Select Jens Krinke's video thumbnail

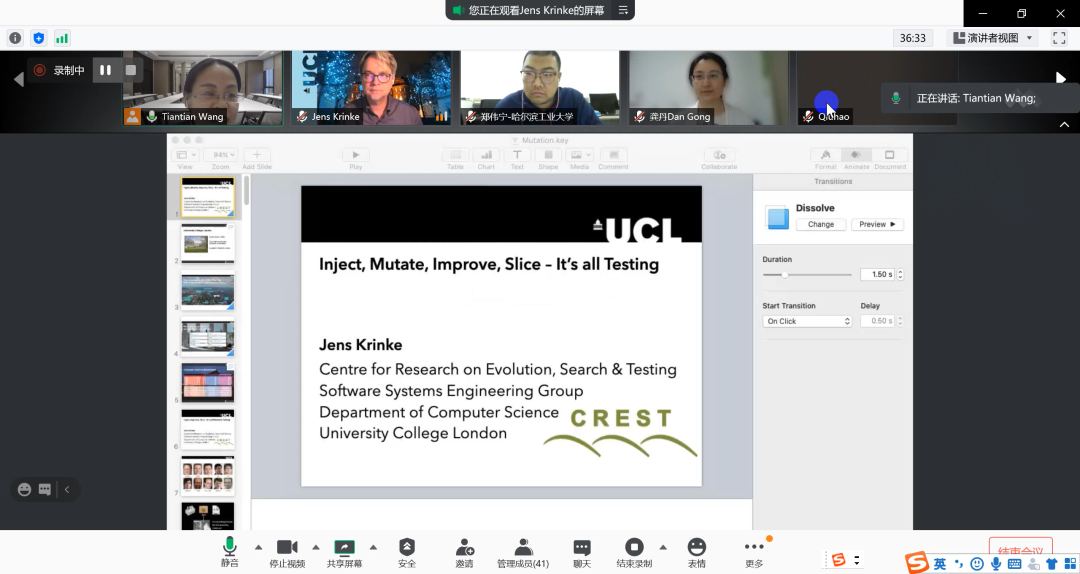coord(371,88)
